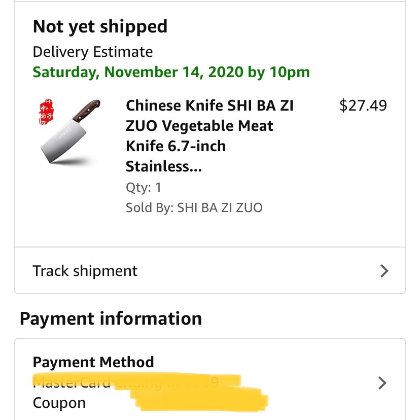
Task: Tap the Sold By label
Action: (x=150, y=208)
